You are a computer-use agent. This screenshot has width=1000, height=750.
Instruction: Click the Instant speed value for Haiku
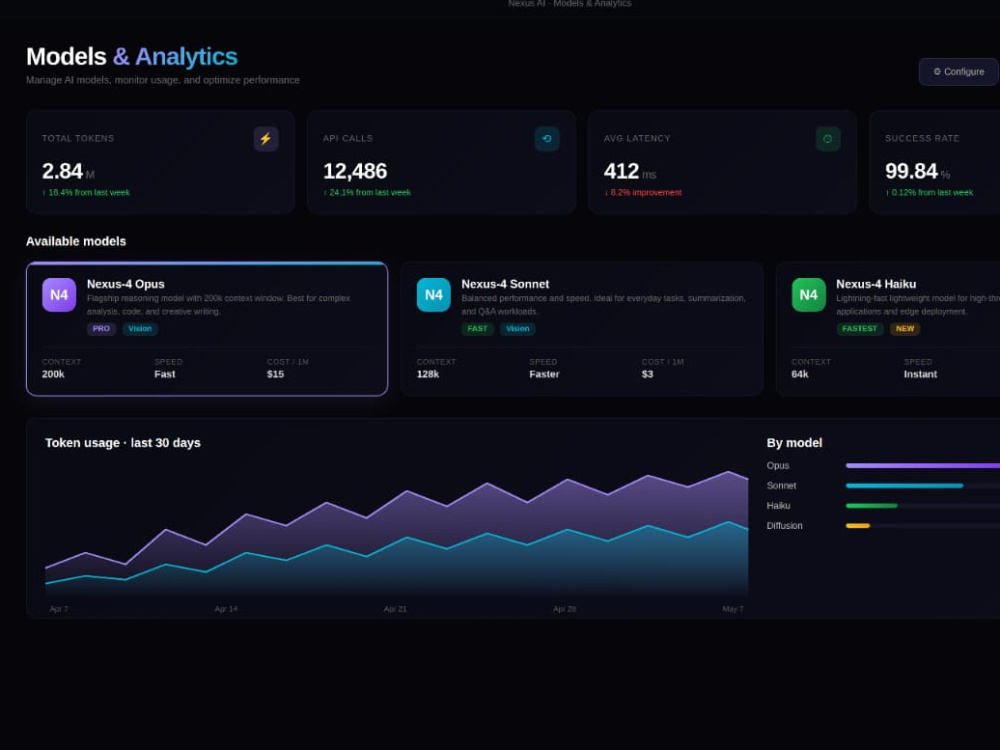click(920, 374)
